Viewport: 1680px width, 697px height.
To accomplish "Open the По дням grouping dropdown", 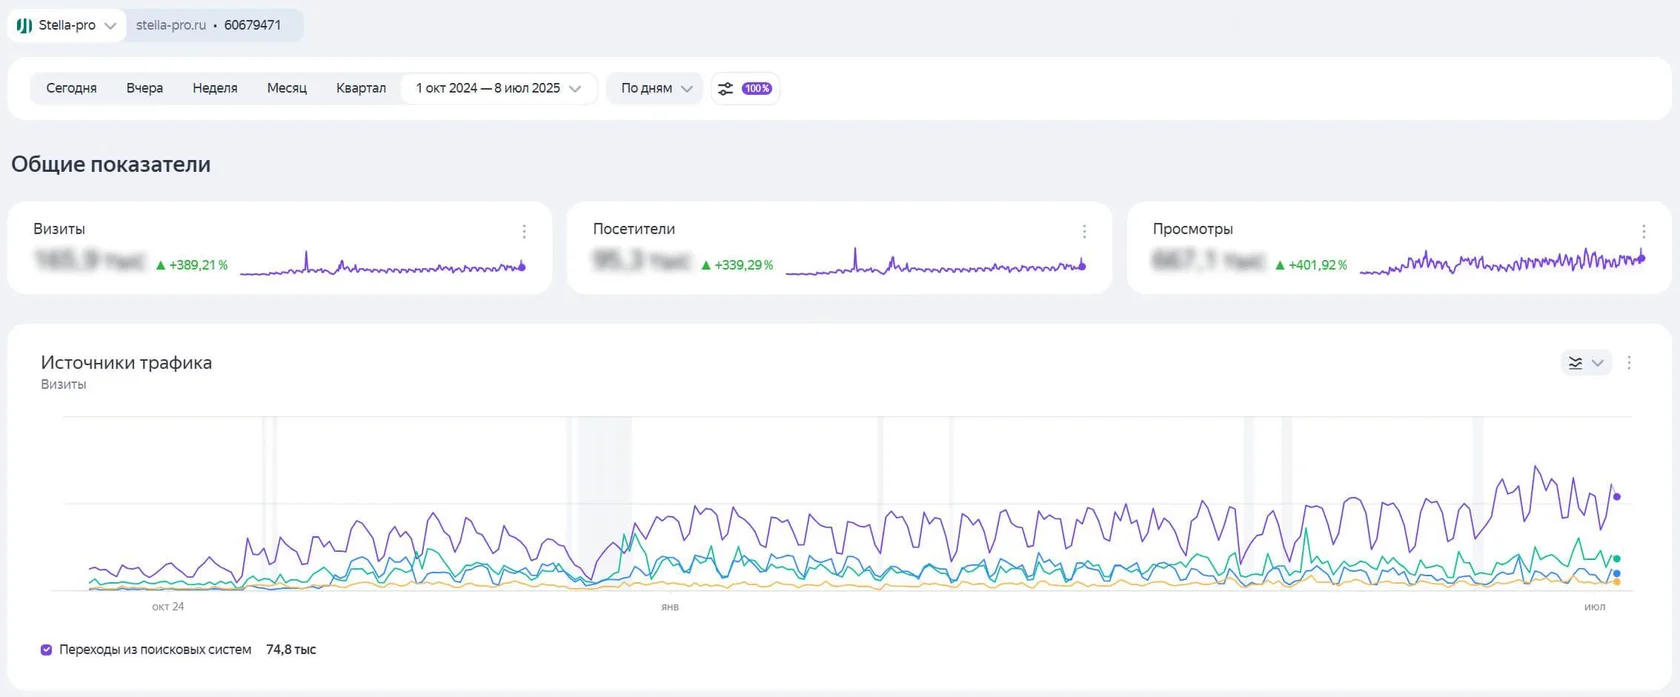I will [x=656, y=88].
